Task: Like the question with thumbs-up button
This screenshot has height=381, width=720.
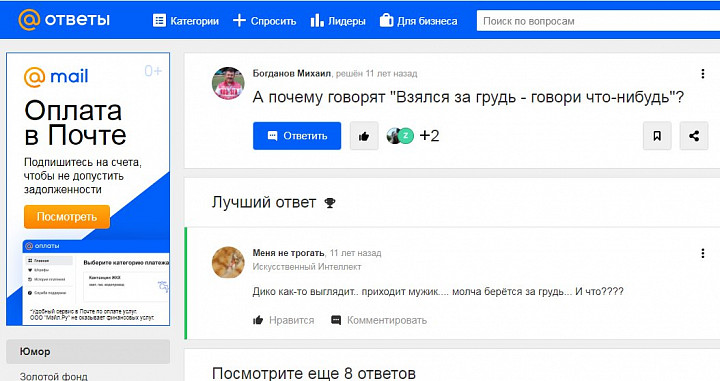Action: tap(364, 136)
